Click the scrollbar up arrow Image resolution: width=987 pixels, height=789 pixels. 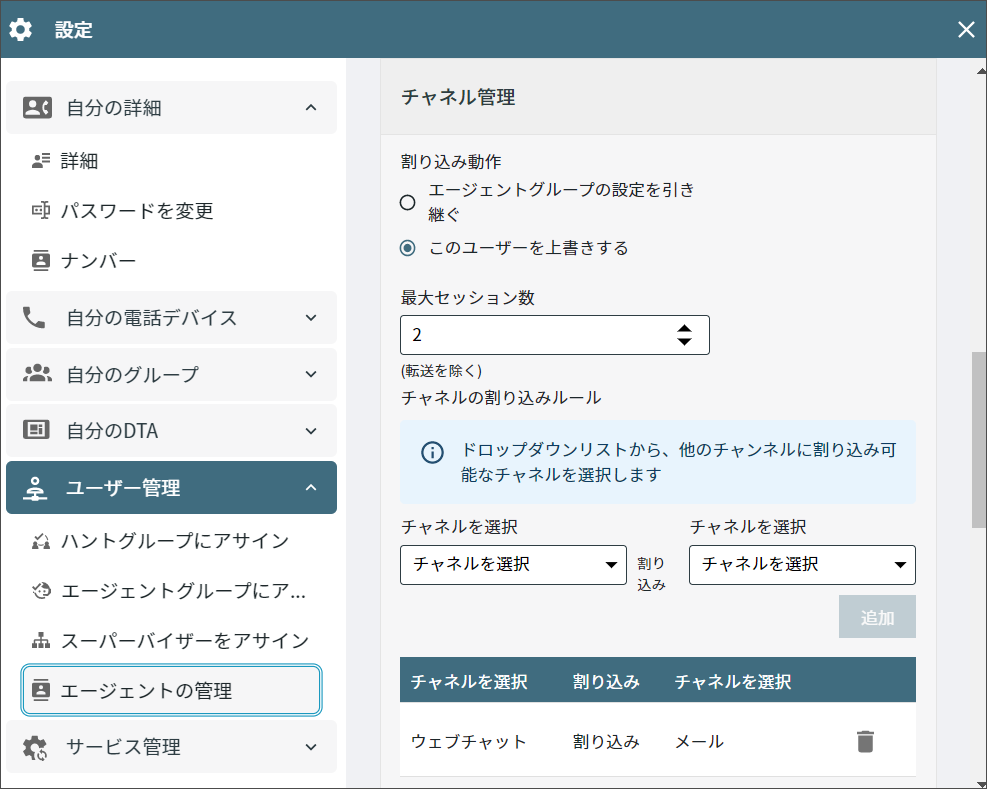(x=981, y=71)
